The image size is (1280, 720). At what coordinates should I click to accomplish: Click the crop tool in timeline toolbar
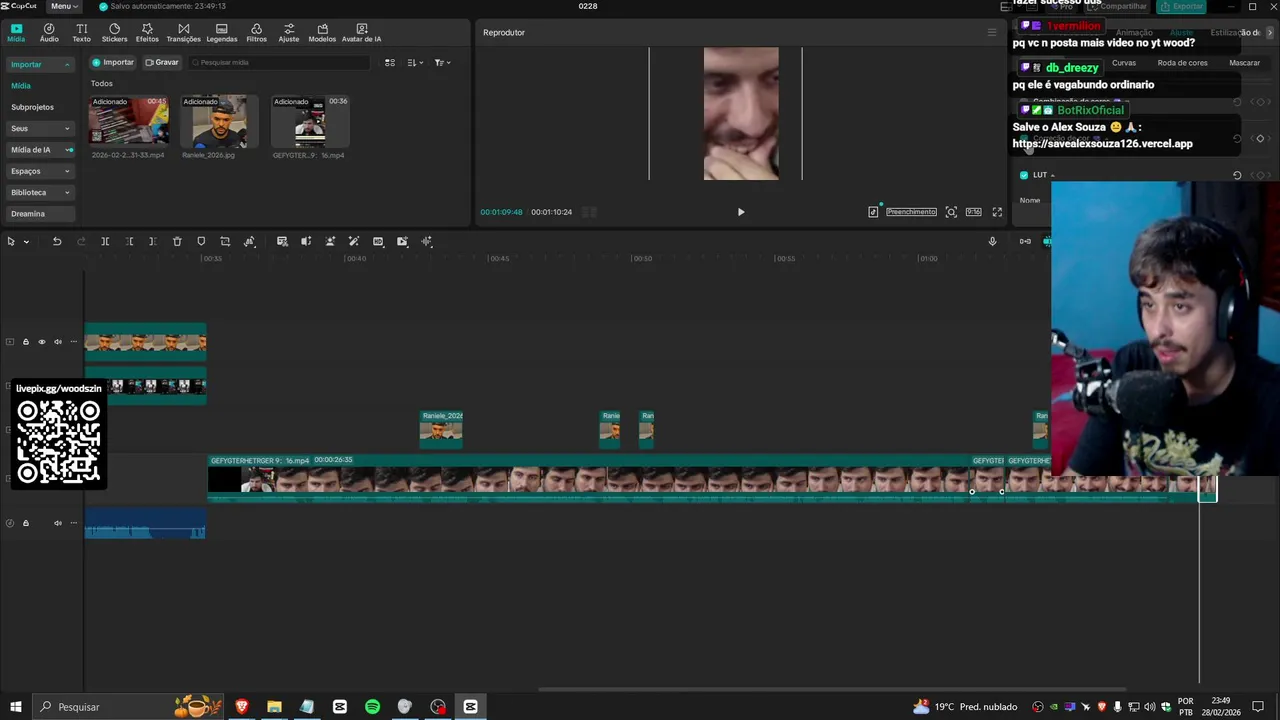click(225, 241)
